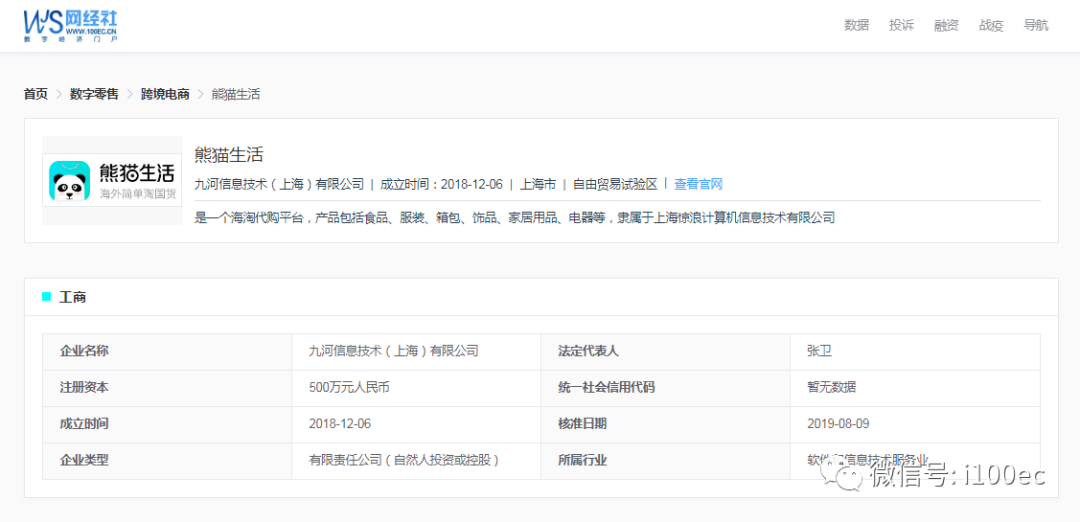
Task: Open the 投诉 navigation item
Action: [901, 26]
